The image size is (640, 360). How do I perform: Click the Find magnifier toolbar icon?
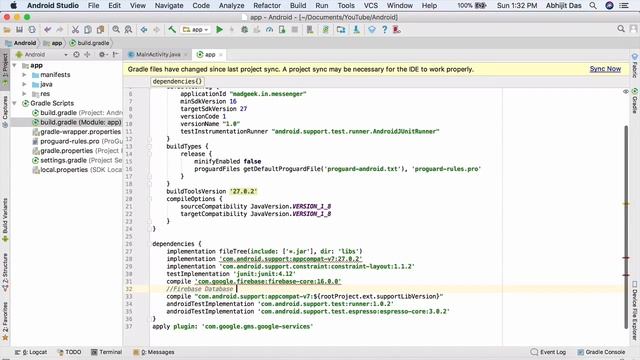click(116, 29)
